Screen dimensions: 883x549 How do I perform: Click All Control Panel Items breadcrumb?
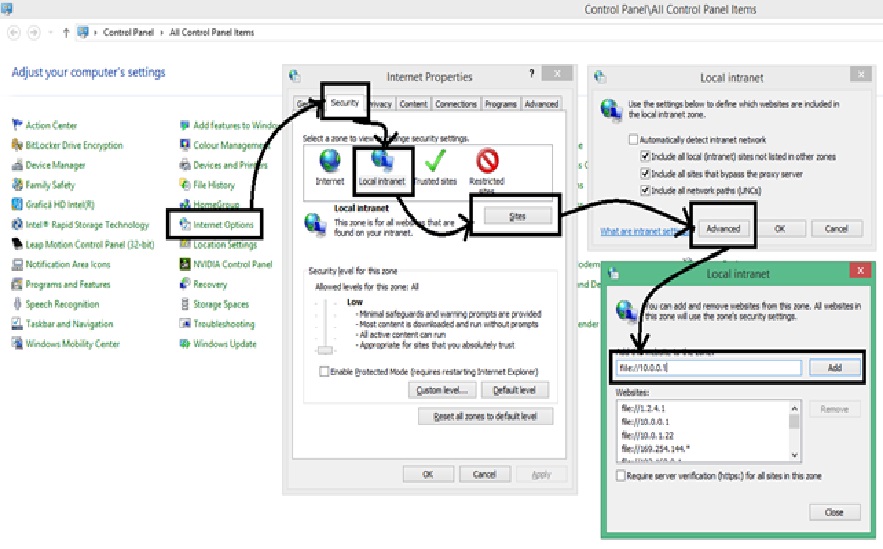point(212,33)
